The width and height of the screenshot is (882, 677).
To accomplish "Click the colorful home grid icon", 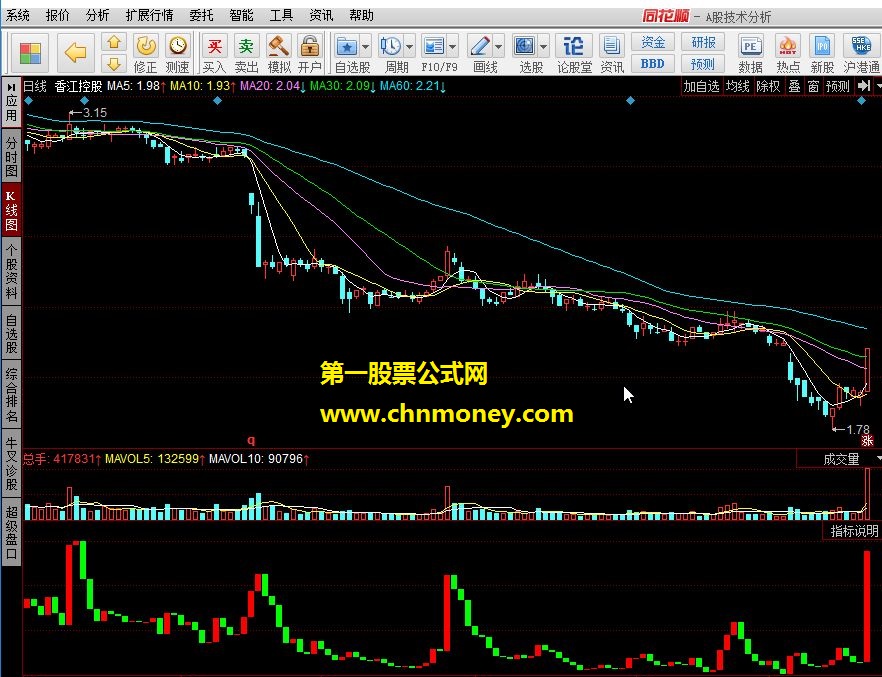I will point(30,53).
